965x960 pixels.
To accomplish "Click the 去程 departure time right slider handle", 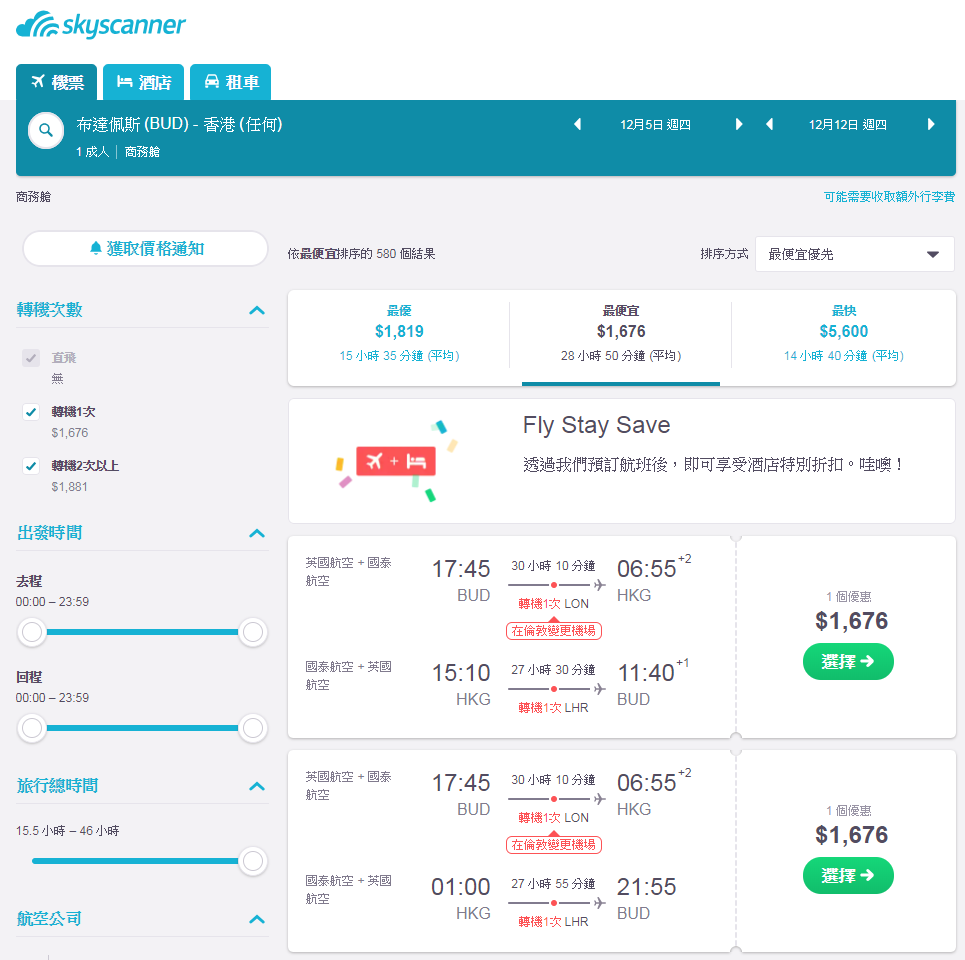I will pos(252,632).
